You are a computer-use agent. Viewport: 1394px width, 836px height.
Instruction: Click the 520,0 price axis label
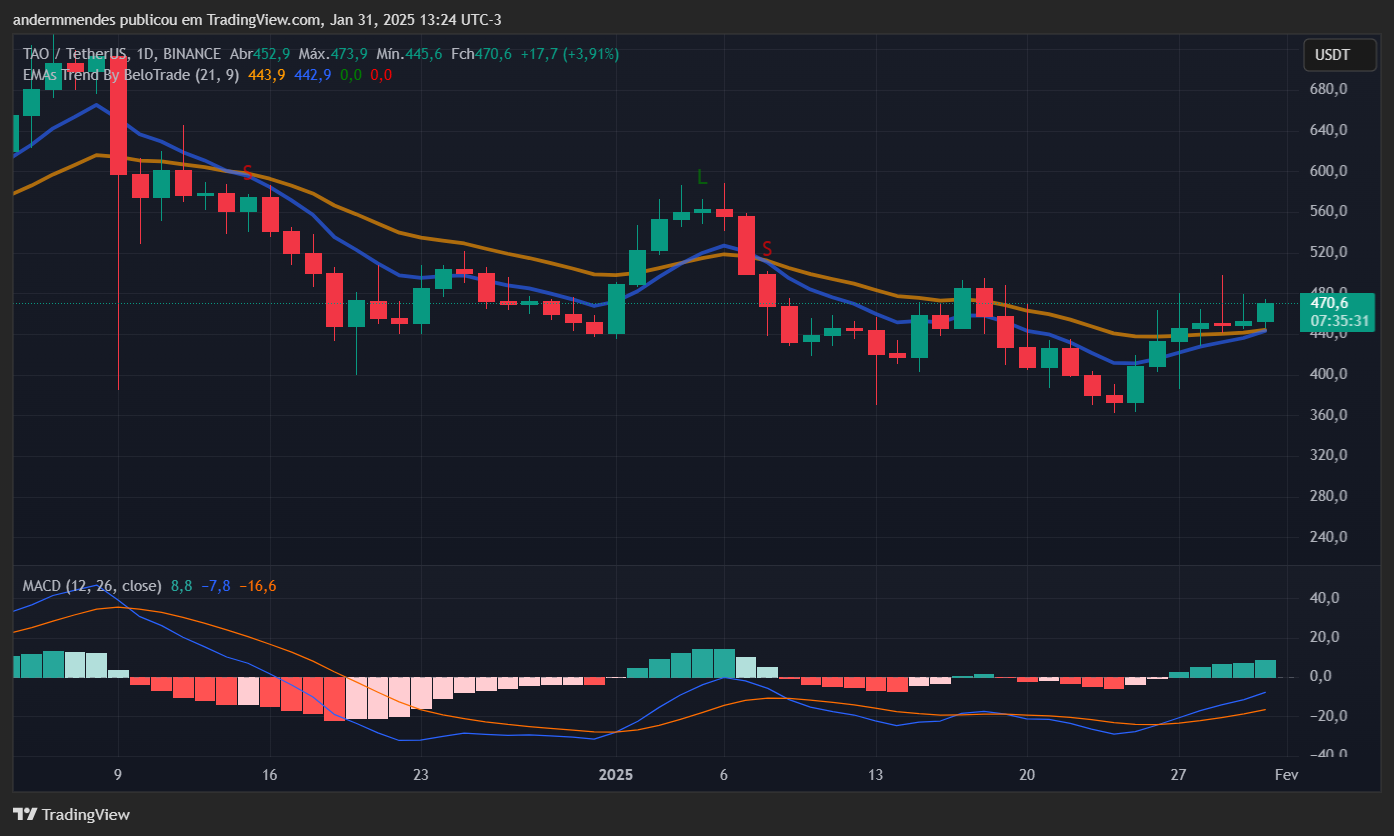[1329, 252]
